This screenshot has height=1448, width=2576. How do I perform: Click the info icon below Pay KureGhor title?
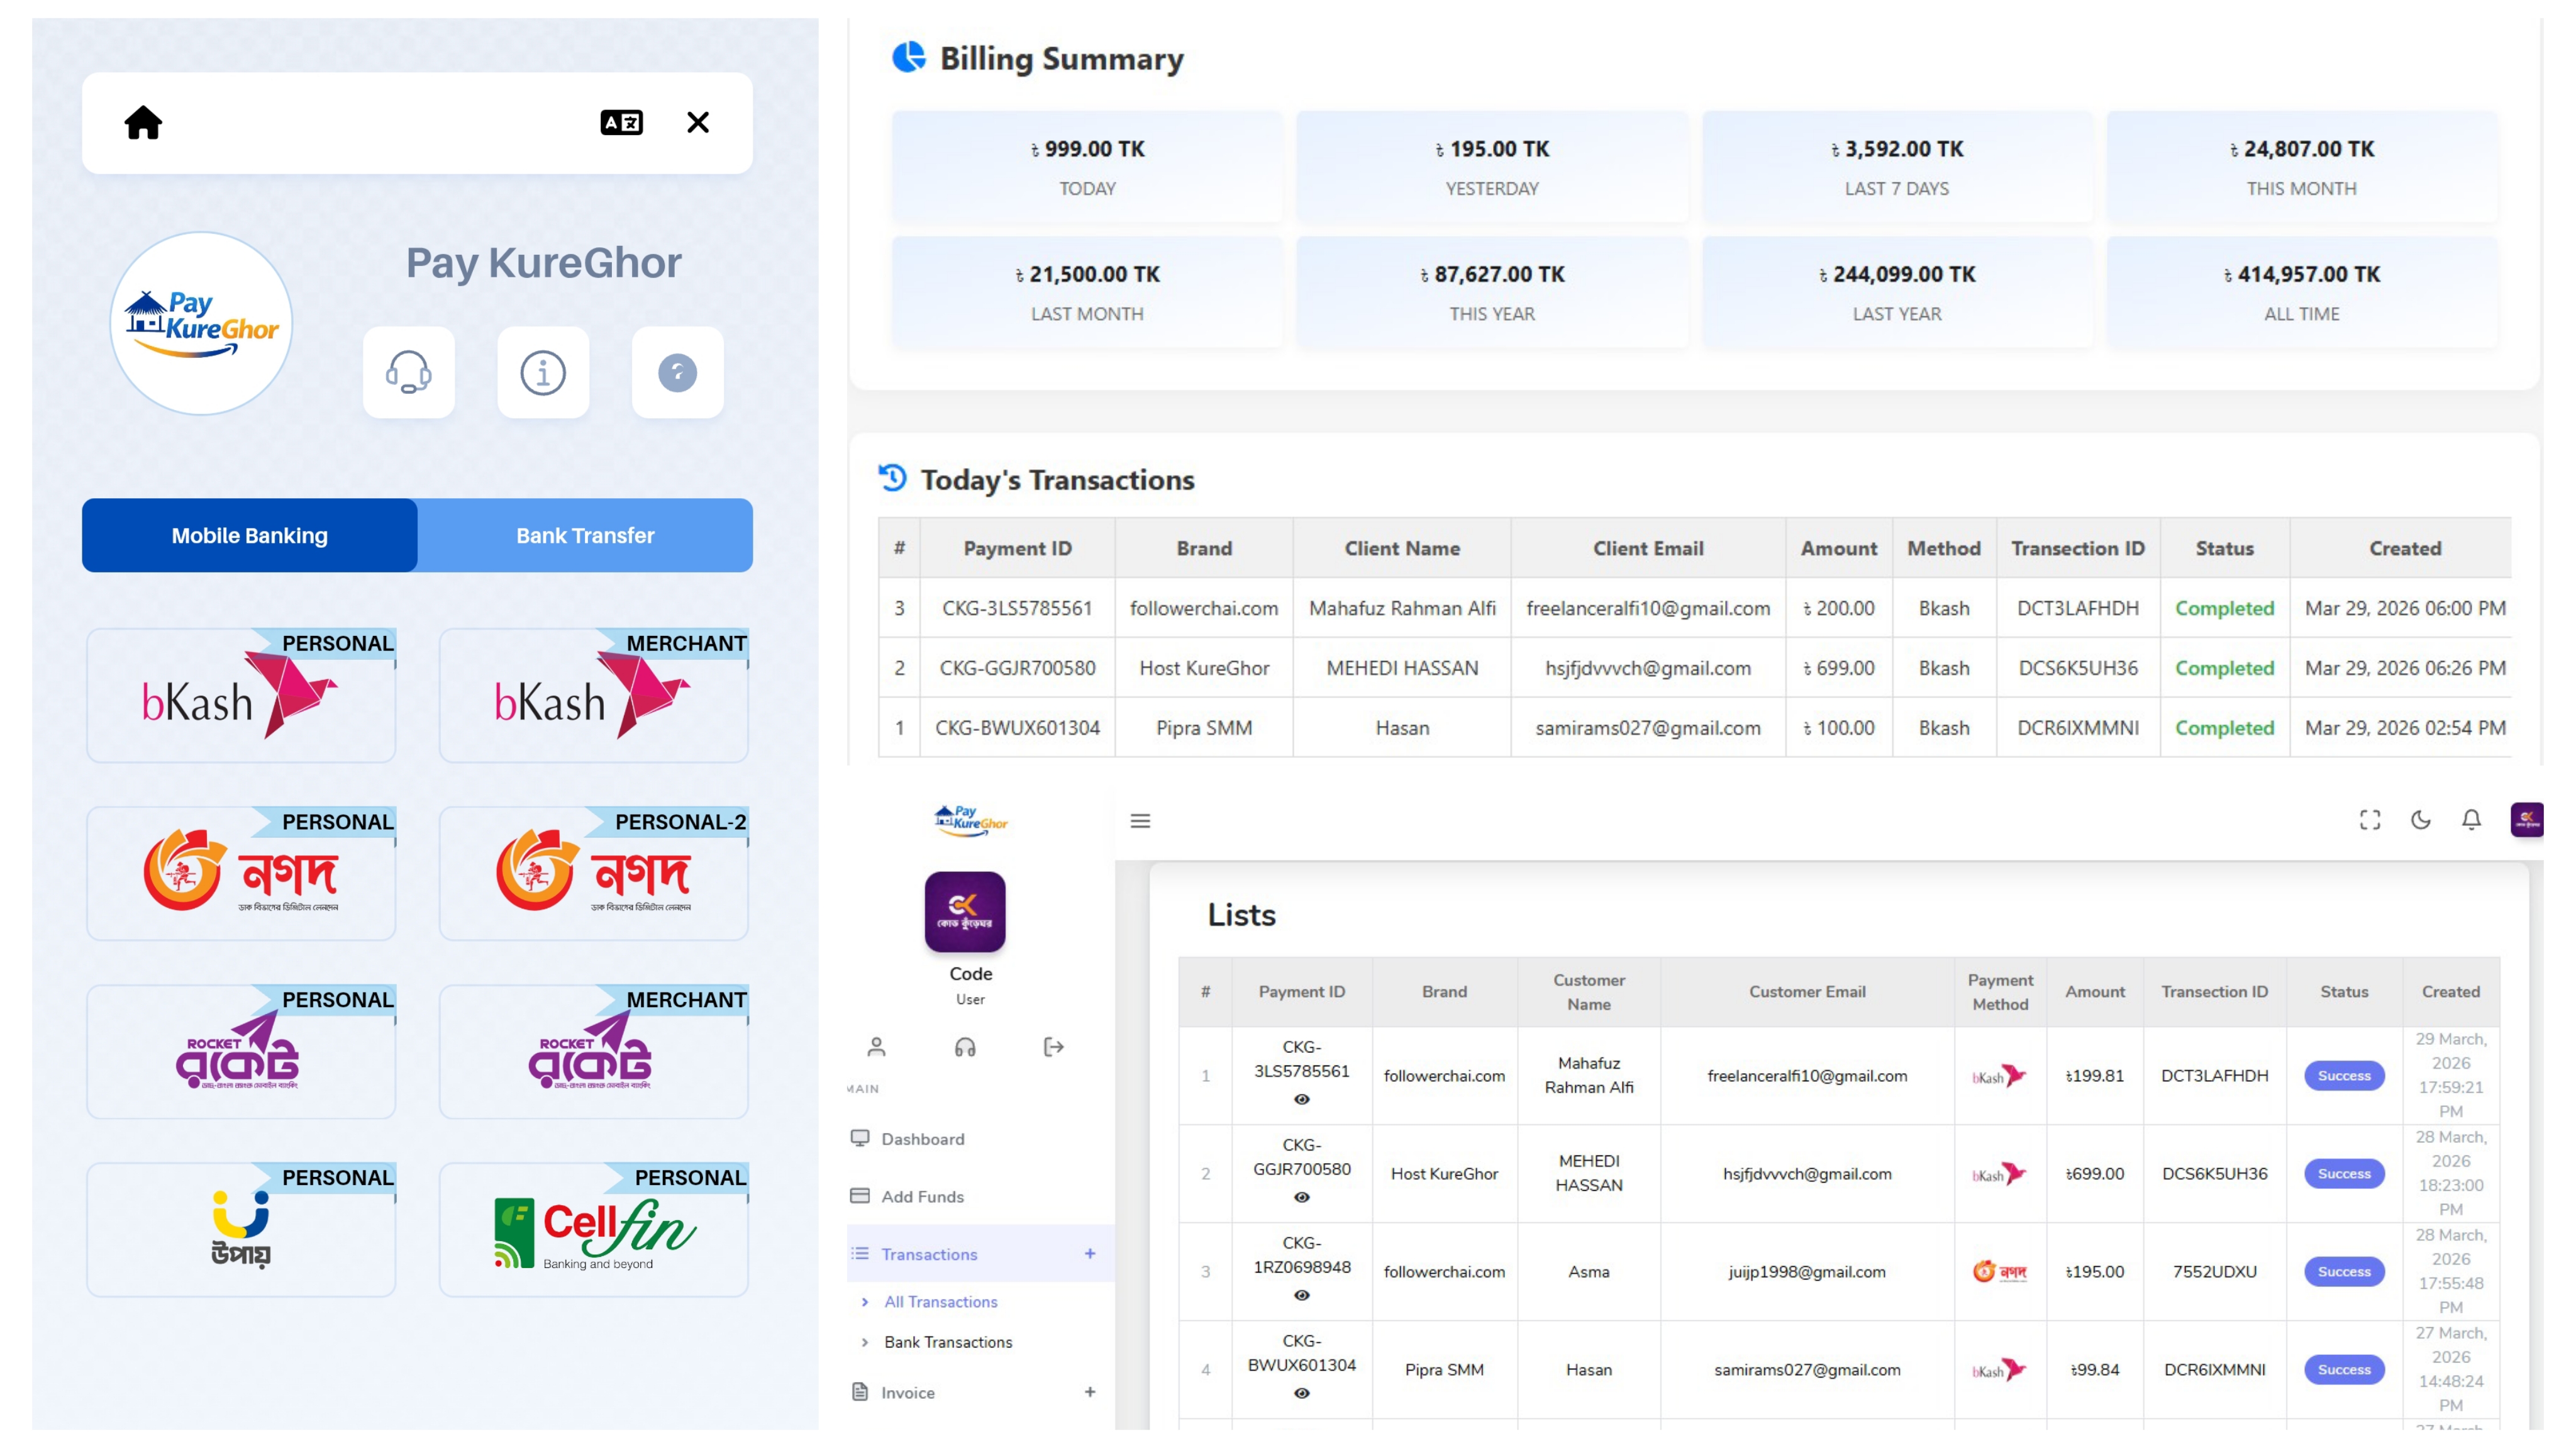click(543, 373)
